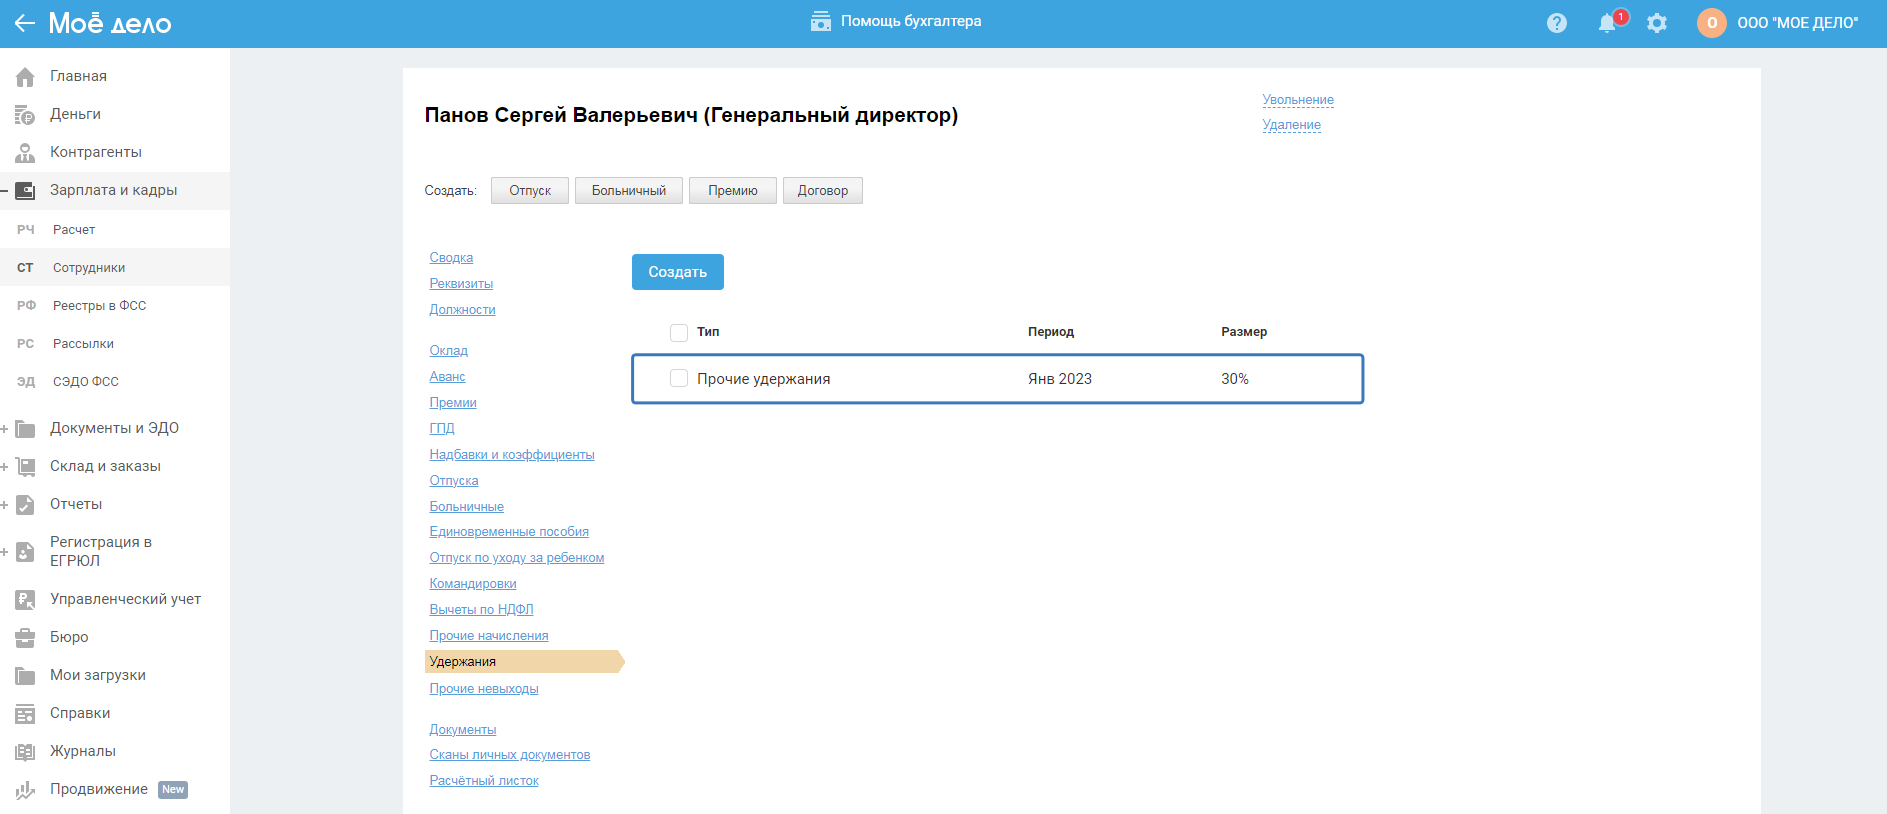Click the Справки icon in sidebar
The width and height of the screenshot is (1887, 814).
25,713
